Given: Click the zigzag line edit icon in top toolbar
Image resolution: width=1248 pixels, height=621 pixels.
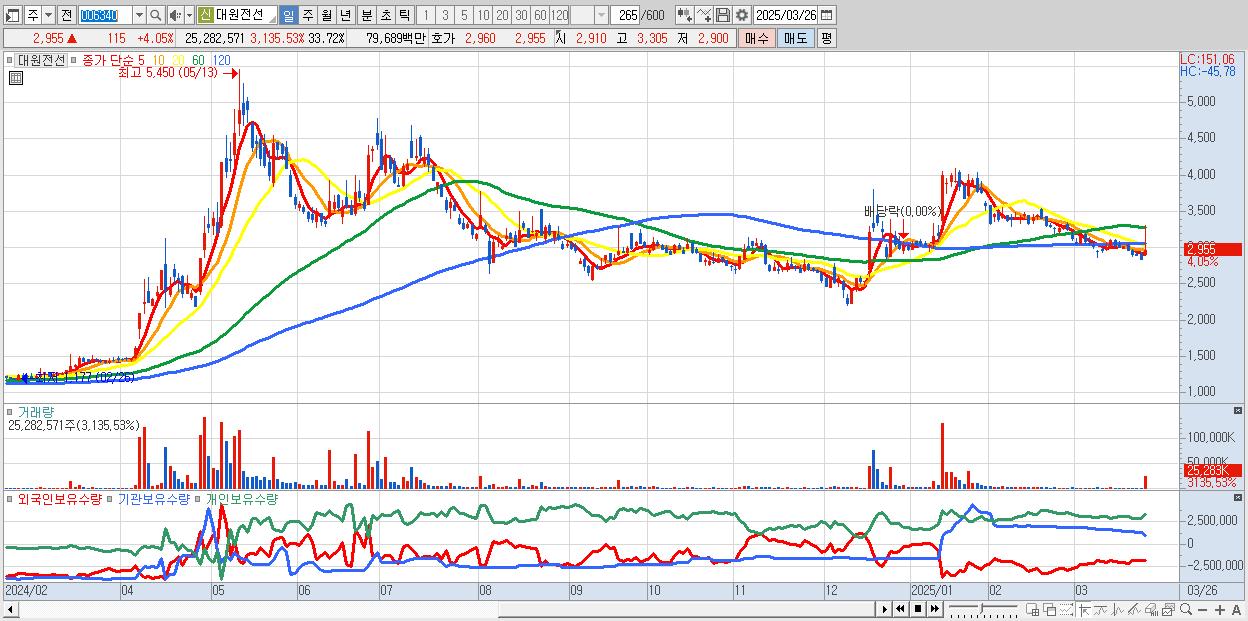Looking at the screenshot, I should click(704, 15).
